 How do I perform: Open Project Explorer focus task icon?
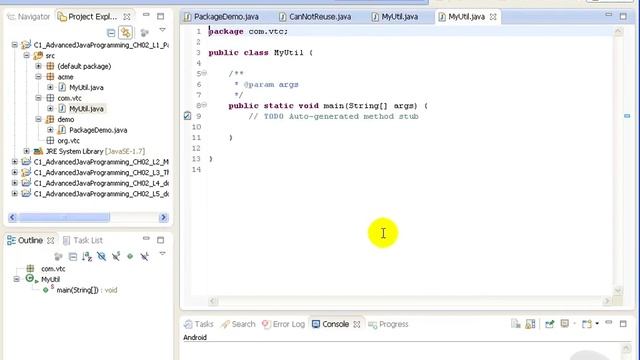(144, 33)
